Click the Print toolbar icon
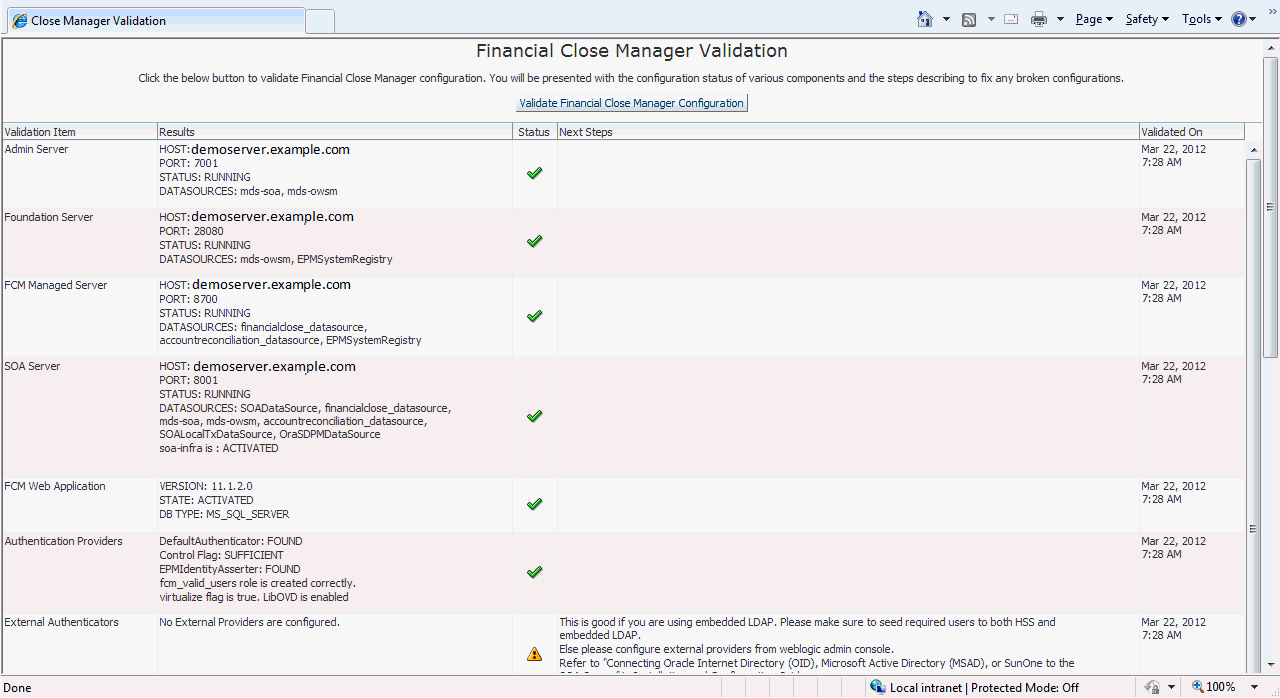The image size is (1280, 698). pyautogui.click(x=1039, y=19)
